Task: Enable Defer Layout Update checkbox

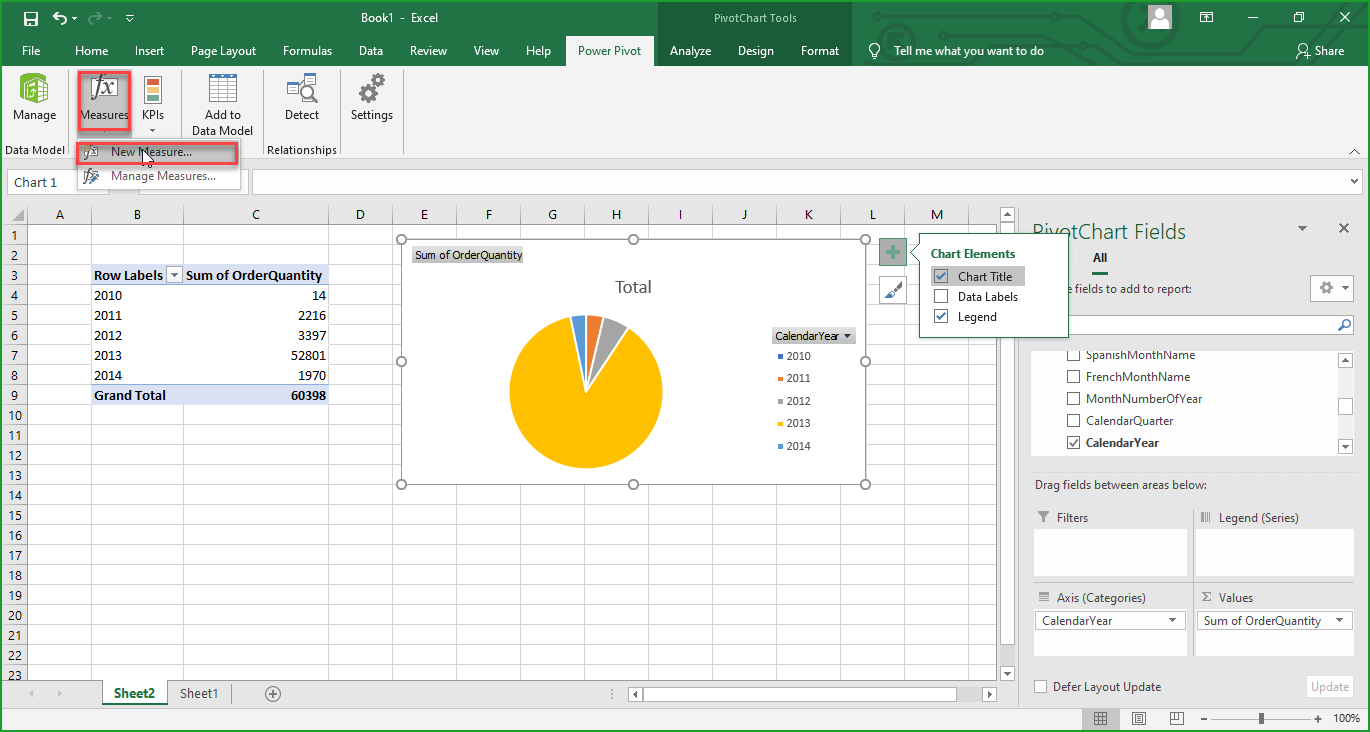Action: pyautogui.click(x=1041, y=687)
